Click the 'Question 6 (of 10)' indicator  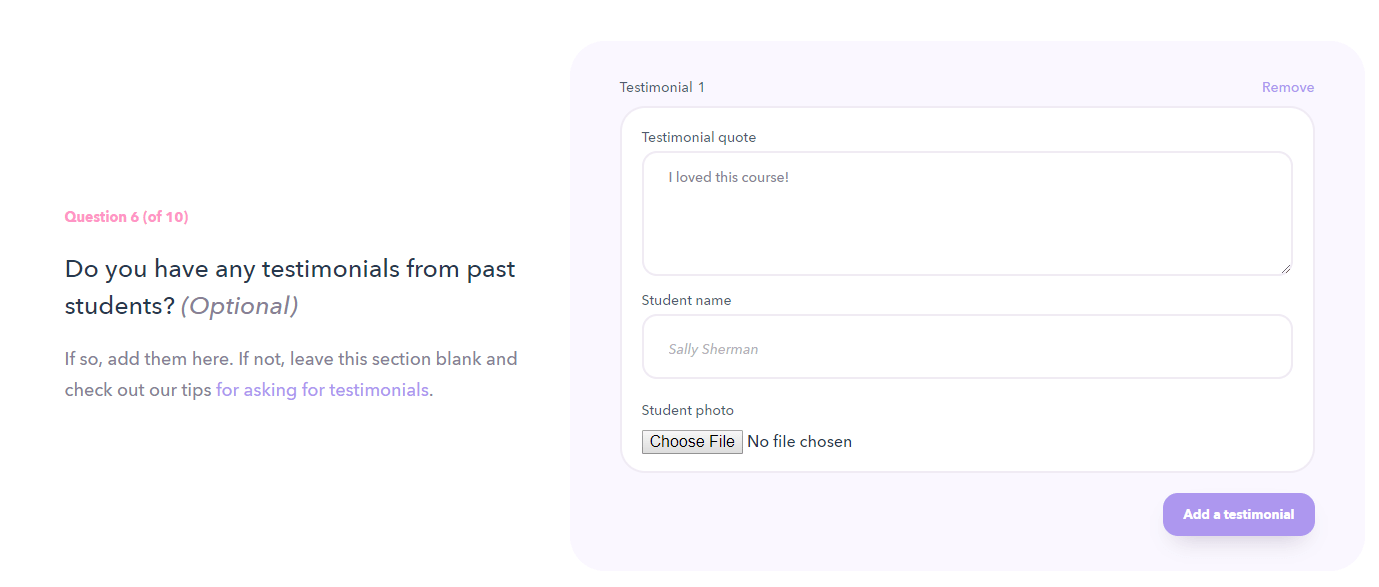pos(126,217)
